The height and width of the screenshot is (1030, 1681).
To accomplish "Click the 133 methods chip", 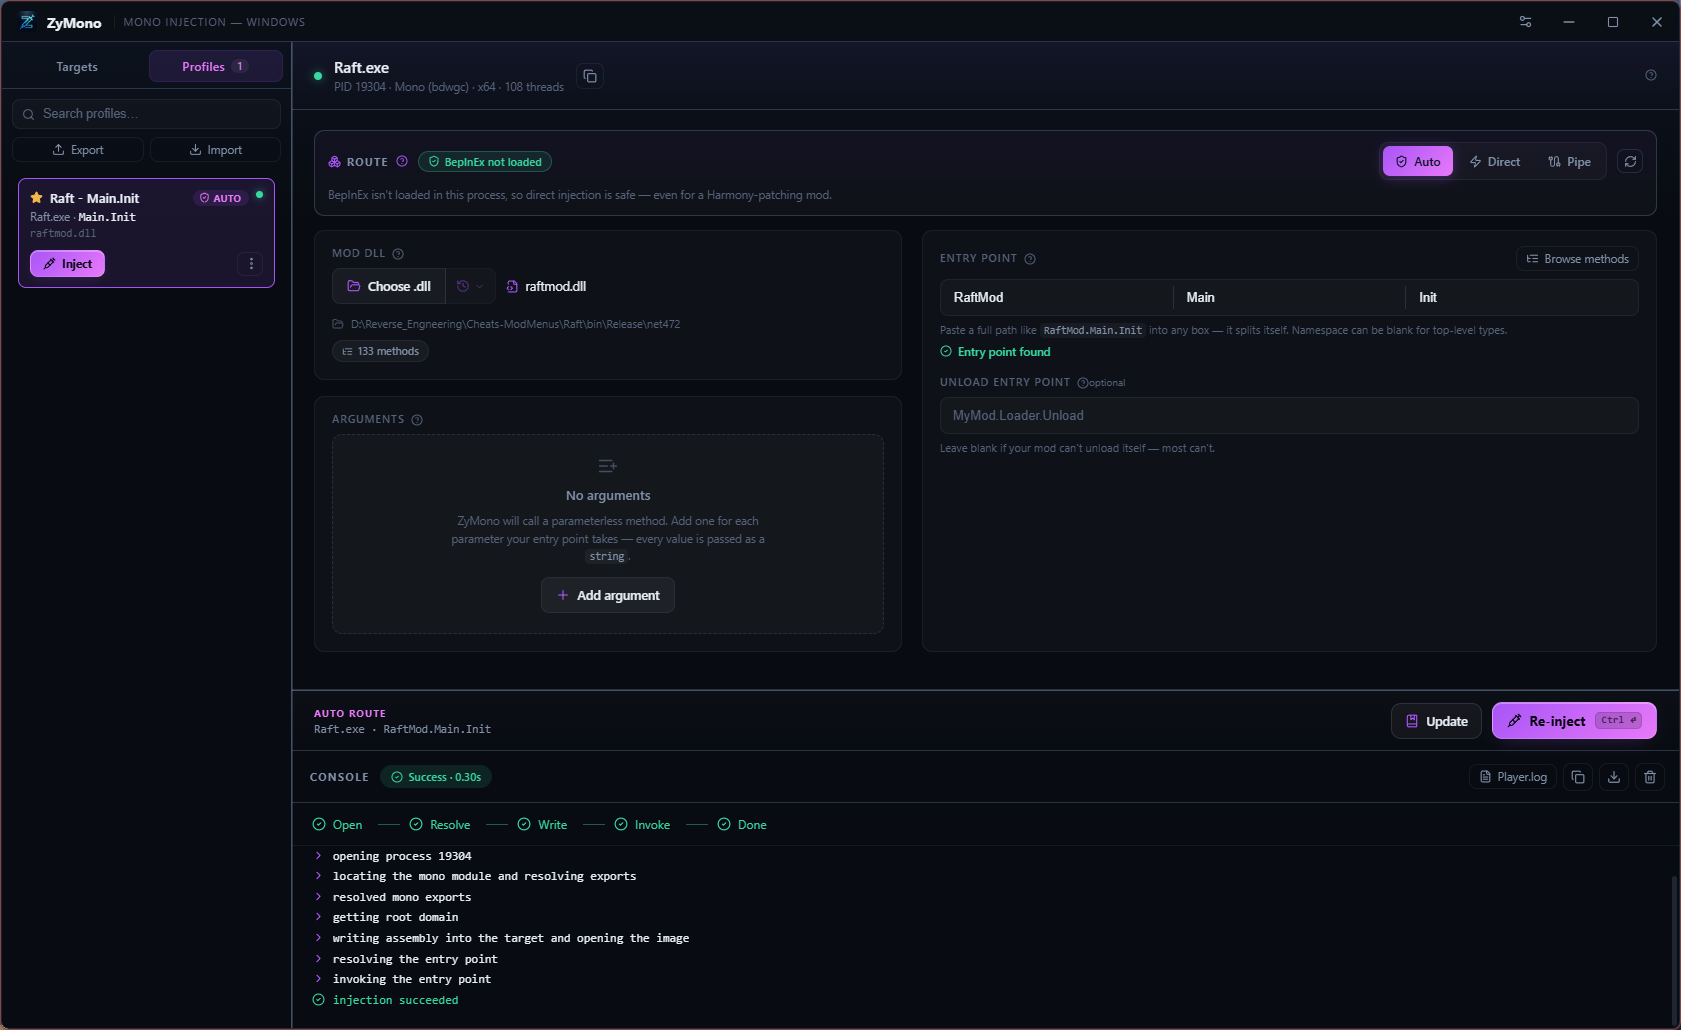I will click(380, 351).
